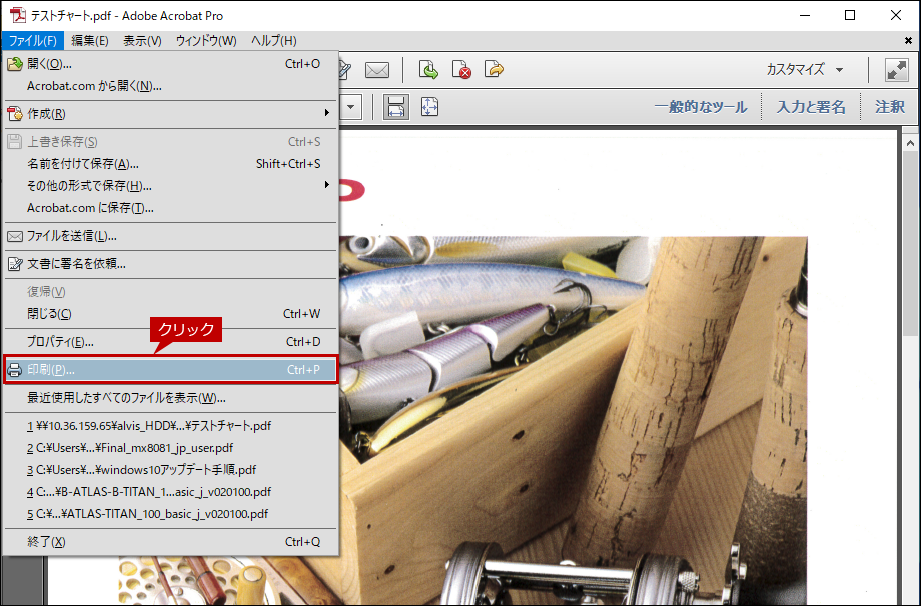
Task: Click the printer icon beside 印刷(P)
Action: 15,370
